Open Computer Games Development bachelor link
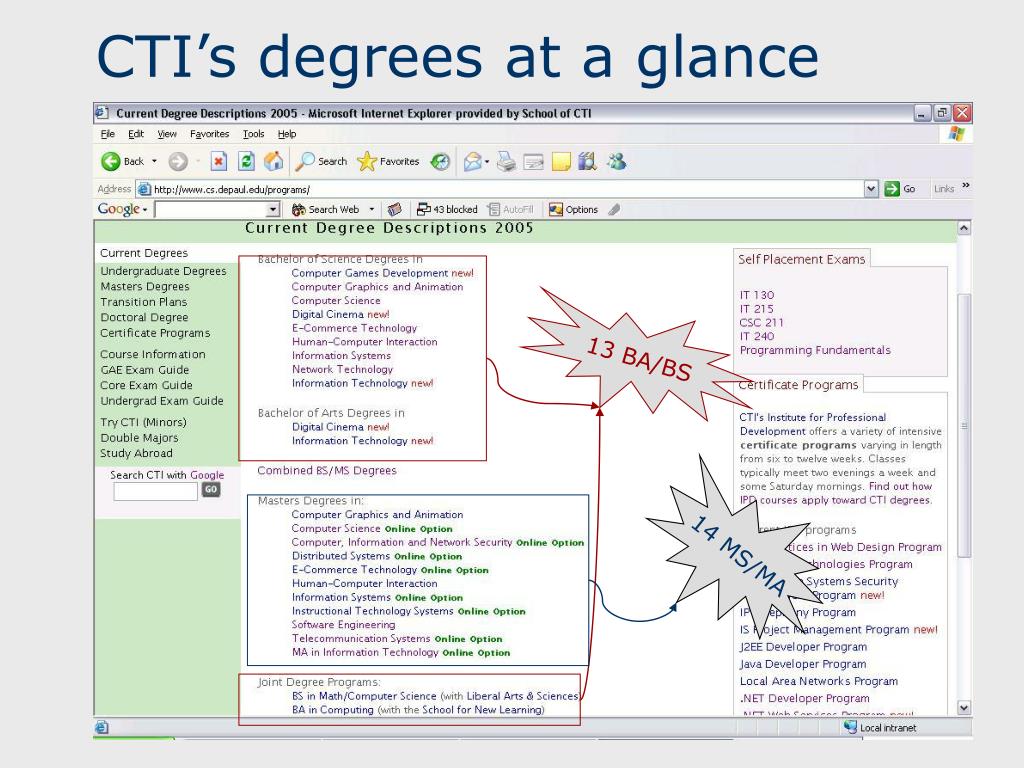The height and width of the screenshot is (768, 1024). point(370,273)
